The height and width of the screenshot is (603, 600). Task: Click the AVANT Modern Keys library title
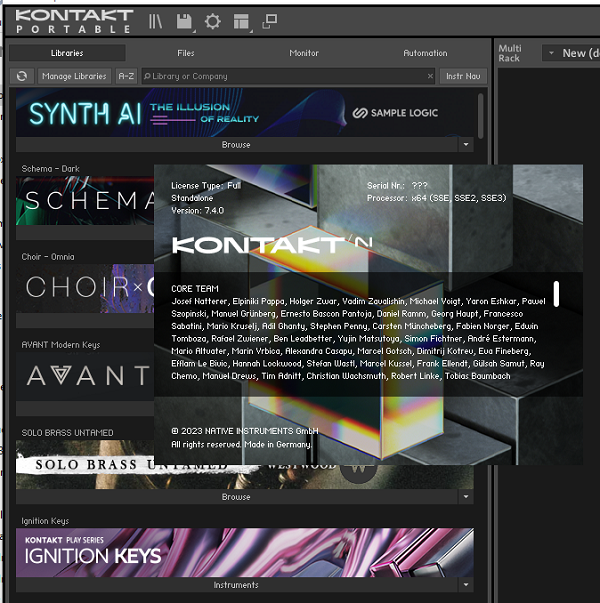coord(61,345)
